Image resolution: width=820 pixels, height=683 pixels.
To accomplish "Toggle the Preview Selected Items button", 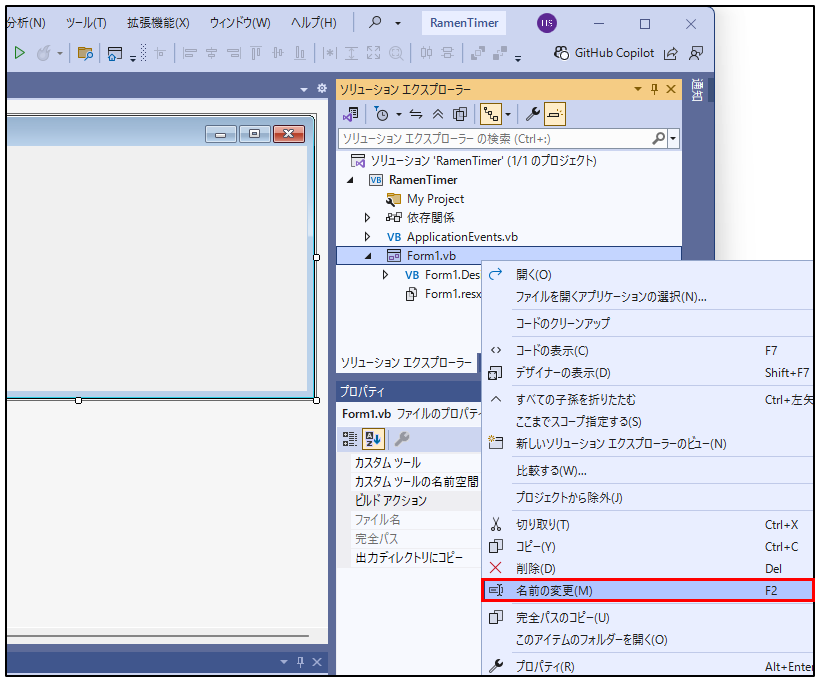I will [556, 114].
